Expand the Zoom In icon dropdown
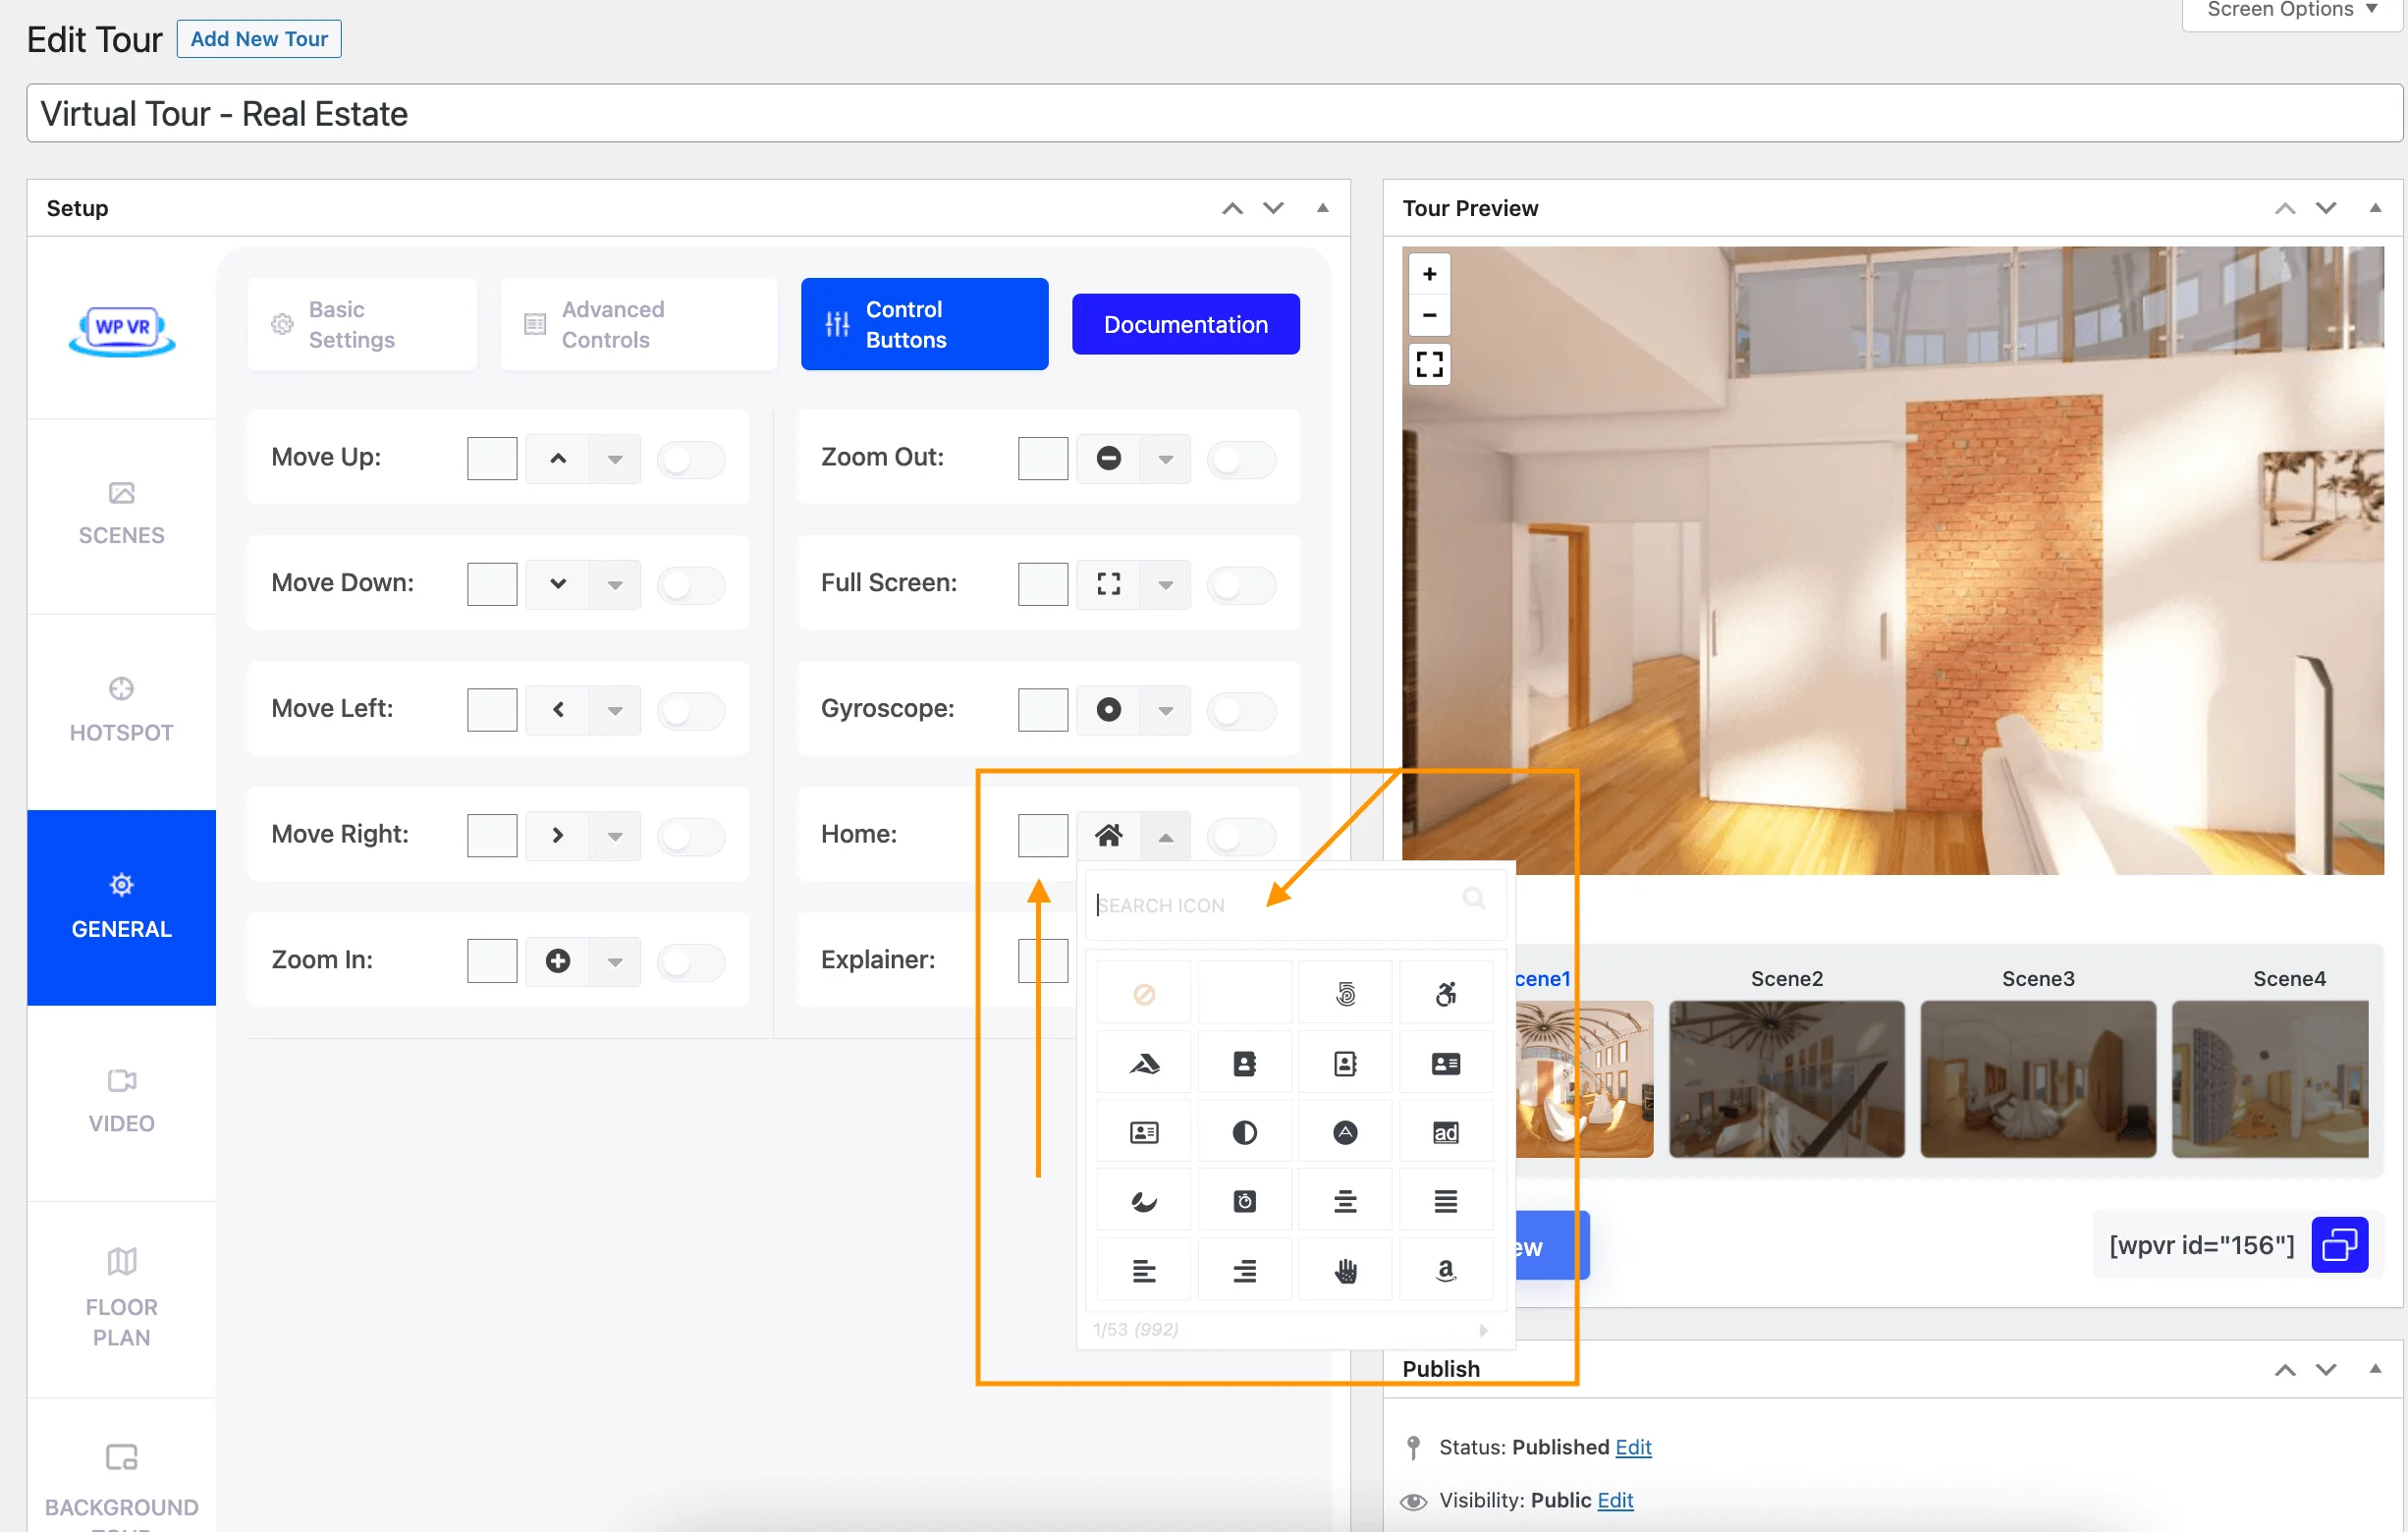 coord(613,958)
